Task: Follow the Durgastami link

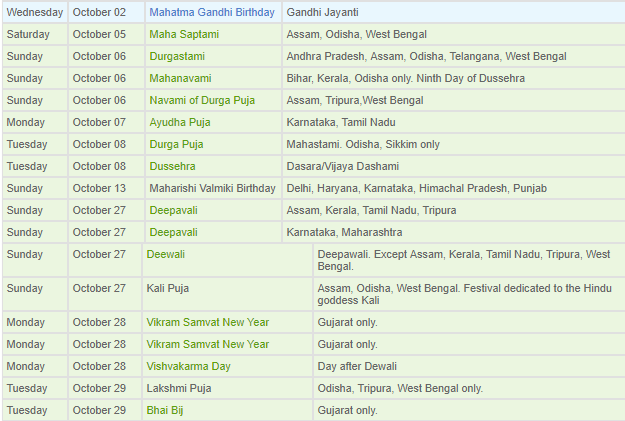Action: click(x=177, y=56)
